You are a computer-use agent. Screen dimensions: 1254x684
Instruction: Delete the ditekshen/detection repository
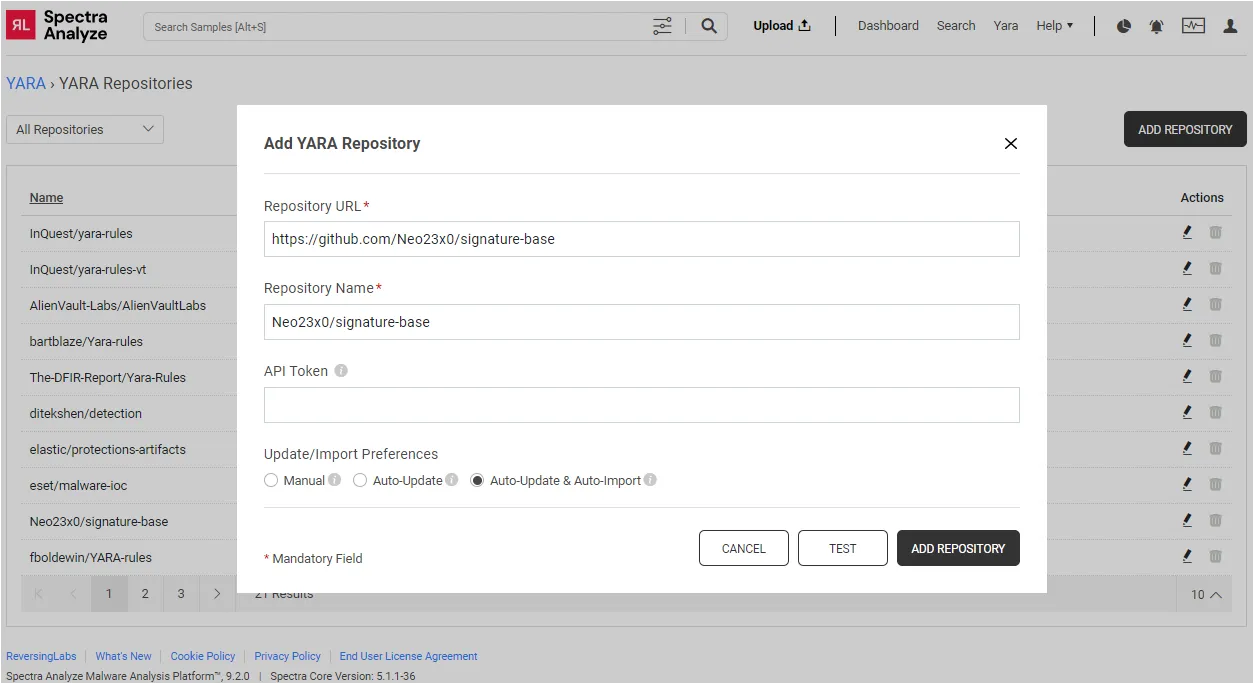[1215, 413]
